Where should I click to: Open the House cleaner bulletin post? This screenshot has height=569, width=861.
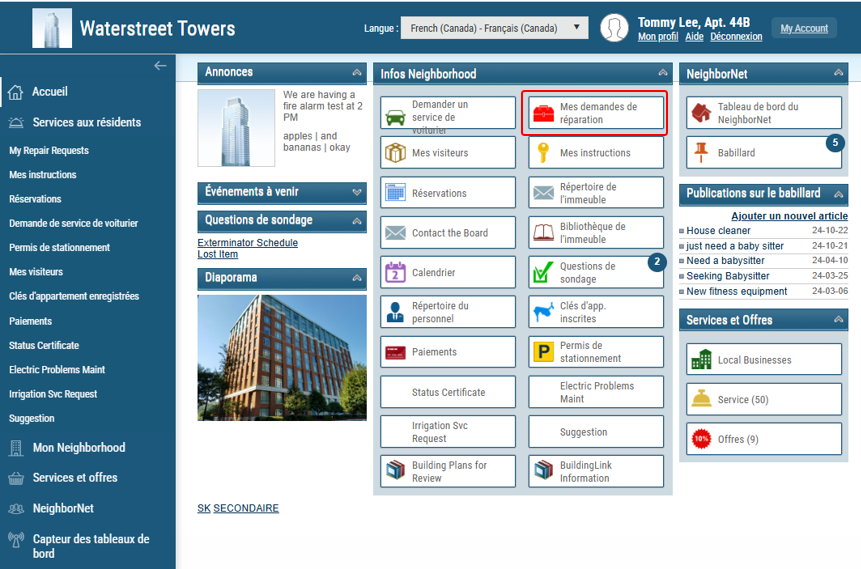(x=718, y=231)
